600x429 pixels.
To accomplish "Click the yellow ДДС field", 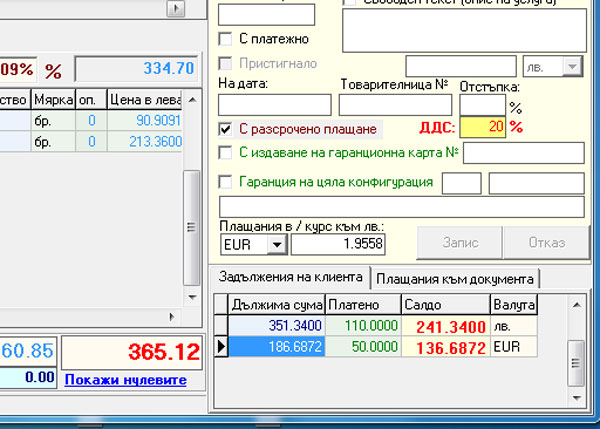I will point(482,128).
